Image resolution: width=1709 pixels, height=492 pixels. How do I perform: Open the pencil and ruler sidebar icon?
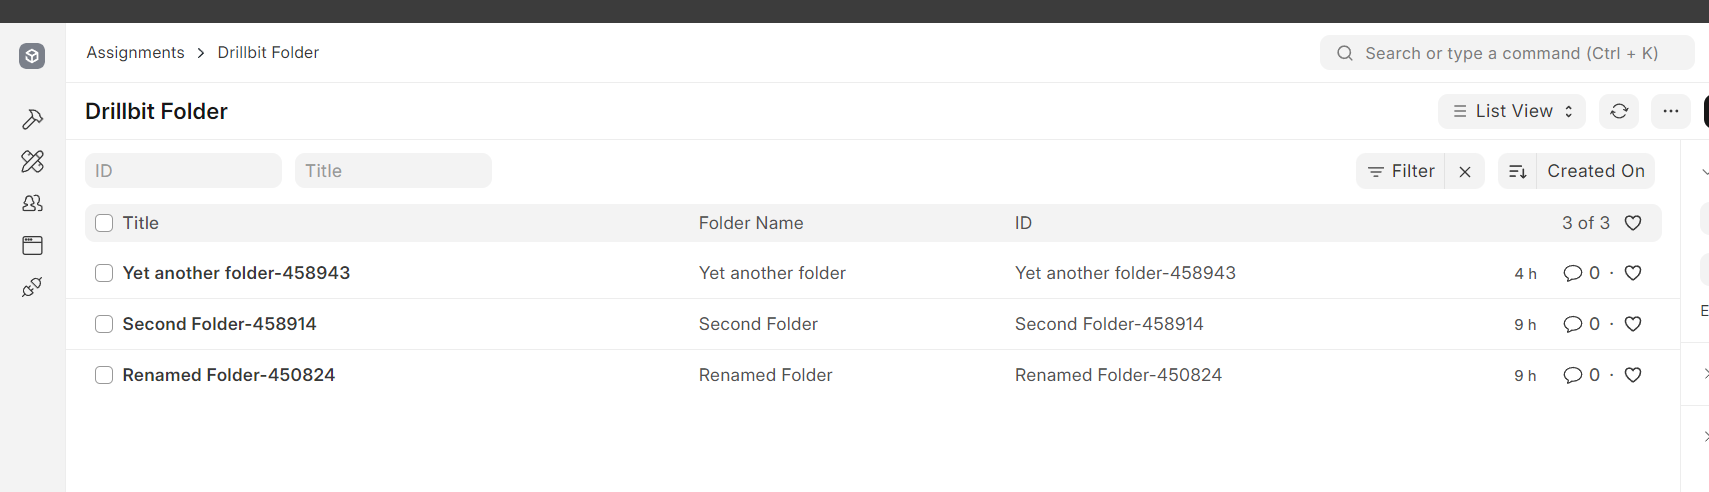[32, 161]
